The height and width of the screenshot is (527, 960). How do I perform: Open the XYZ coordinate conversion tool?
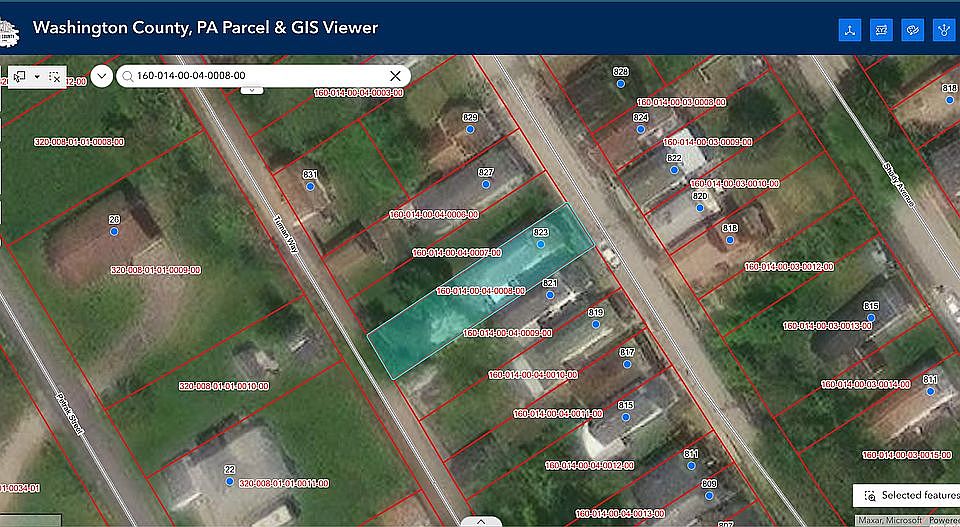(881, 30)
